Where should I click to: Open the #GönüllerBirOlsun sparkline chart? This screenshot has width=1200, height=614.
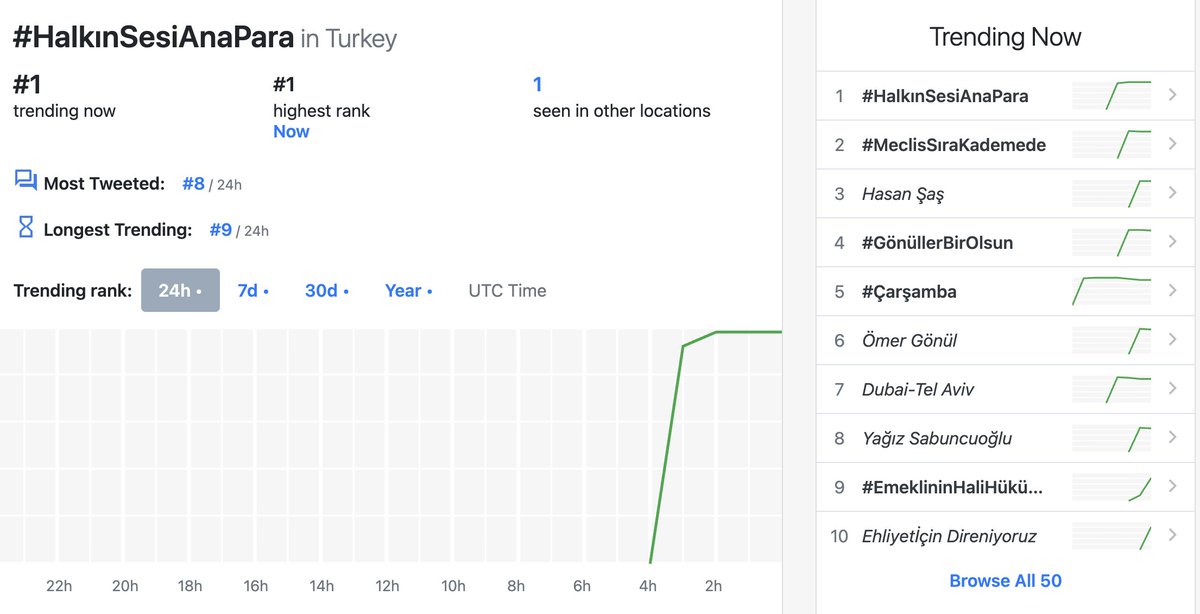(1112, 243)
